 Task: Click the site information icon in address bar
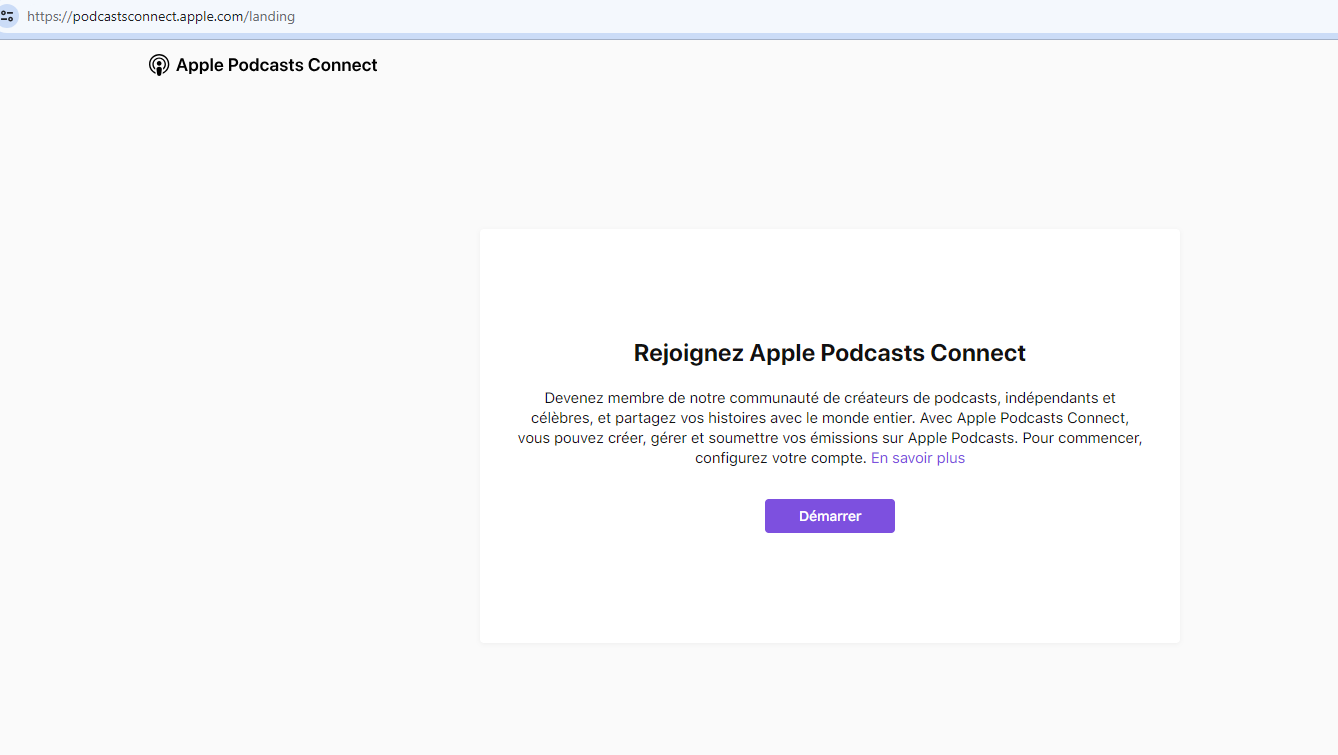click(x=8, y=16)
